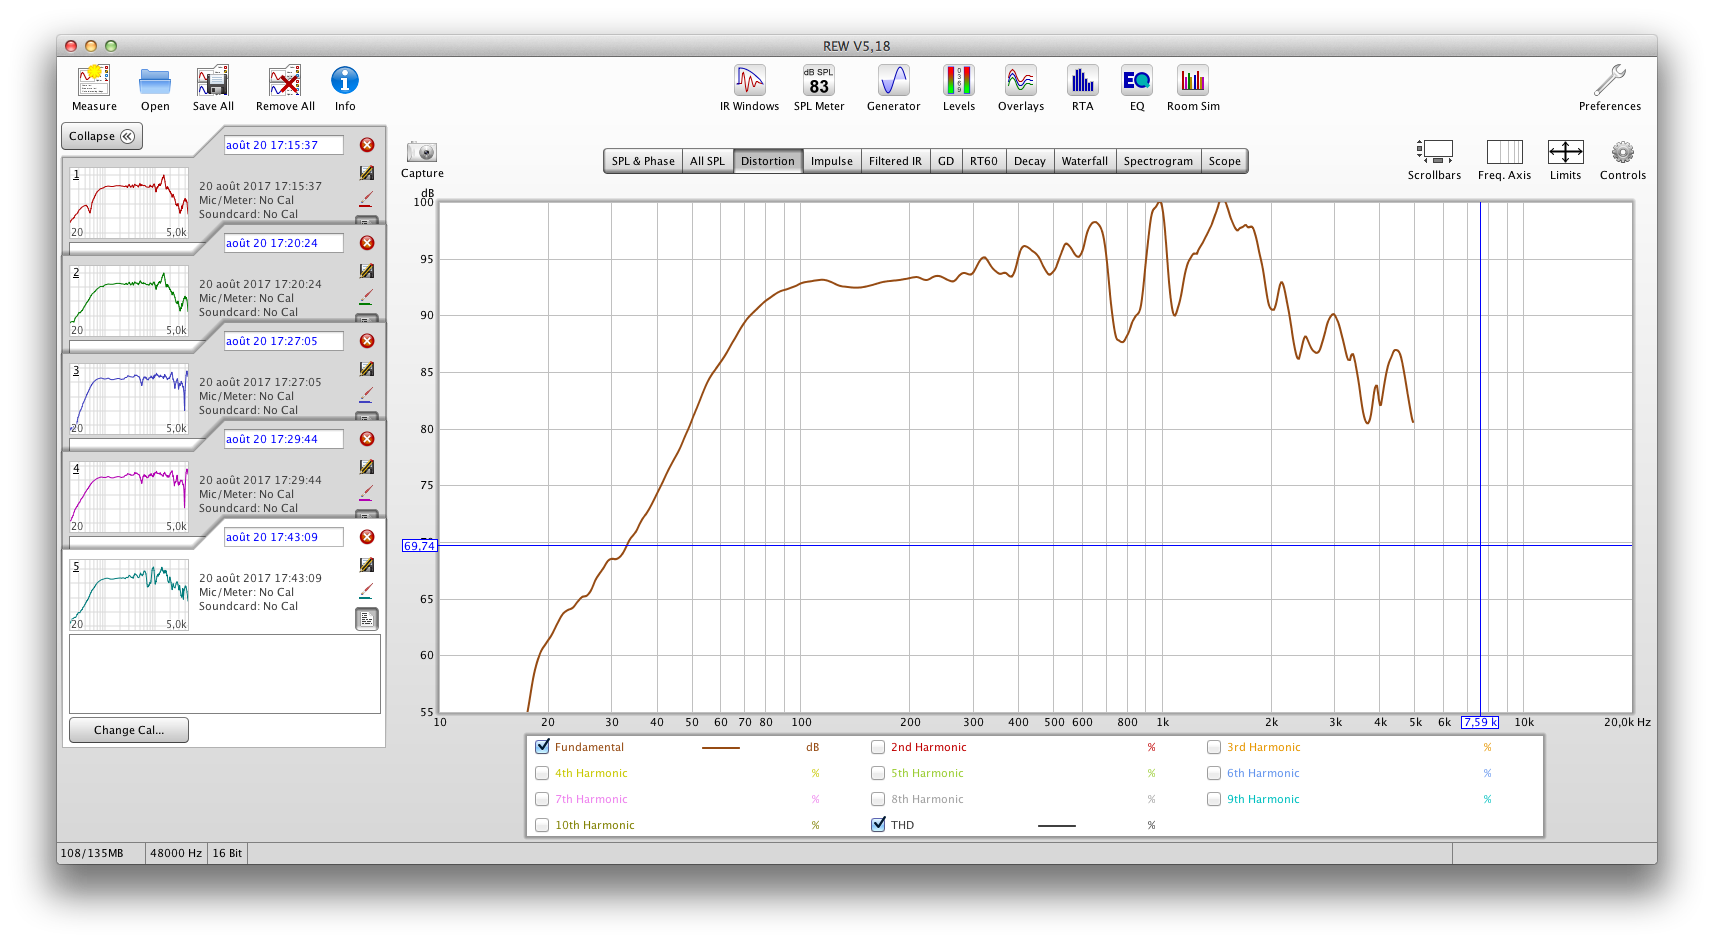Remove measurement août 20 17:15:37 with red X
The height and width of the screenshot is (943, 1714).
click(367, 145)
